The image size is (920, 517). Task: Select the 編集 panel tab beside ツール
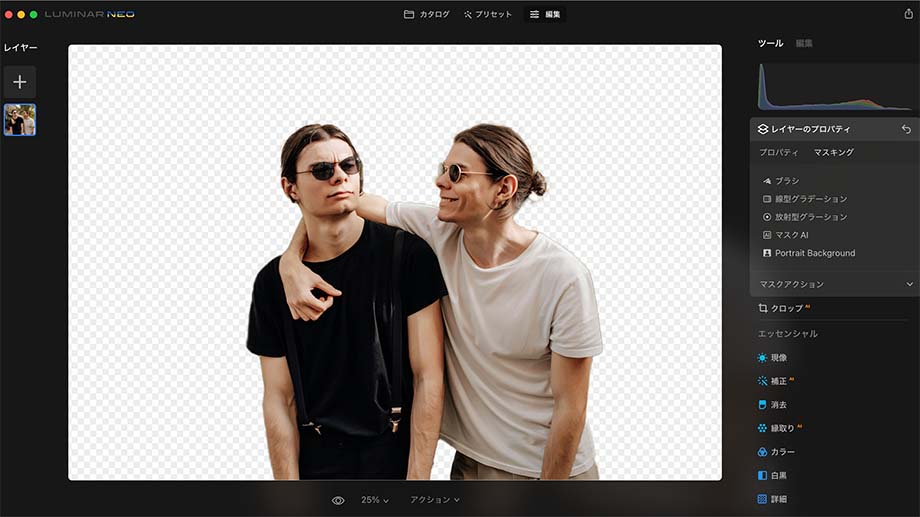point(804,43)
